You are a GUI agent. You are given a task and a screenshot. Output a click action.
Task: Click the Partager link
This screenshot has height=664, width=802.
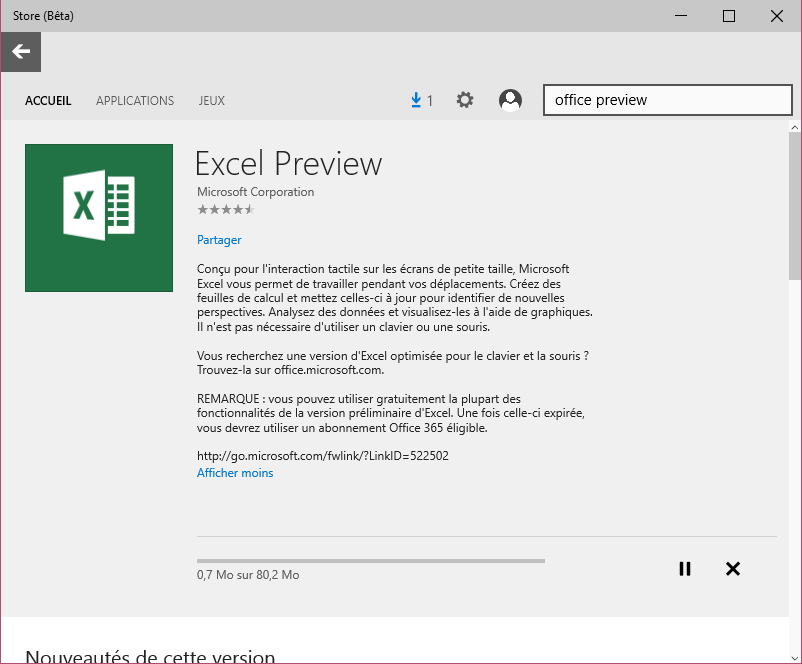(x=219, y=240)
